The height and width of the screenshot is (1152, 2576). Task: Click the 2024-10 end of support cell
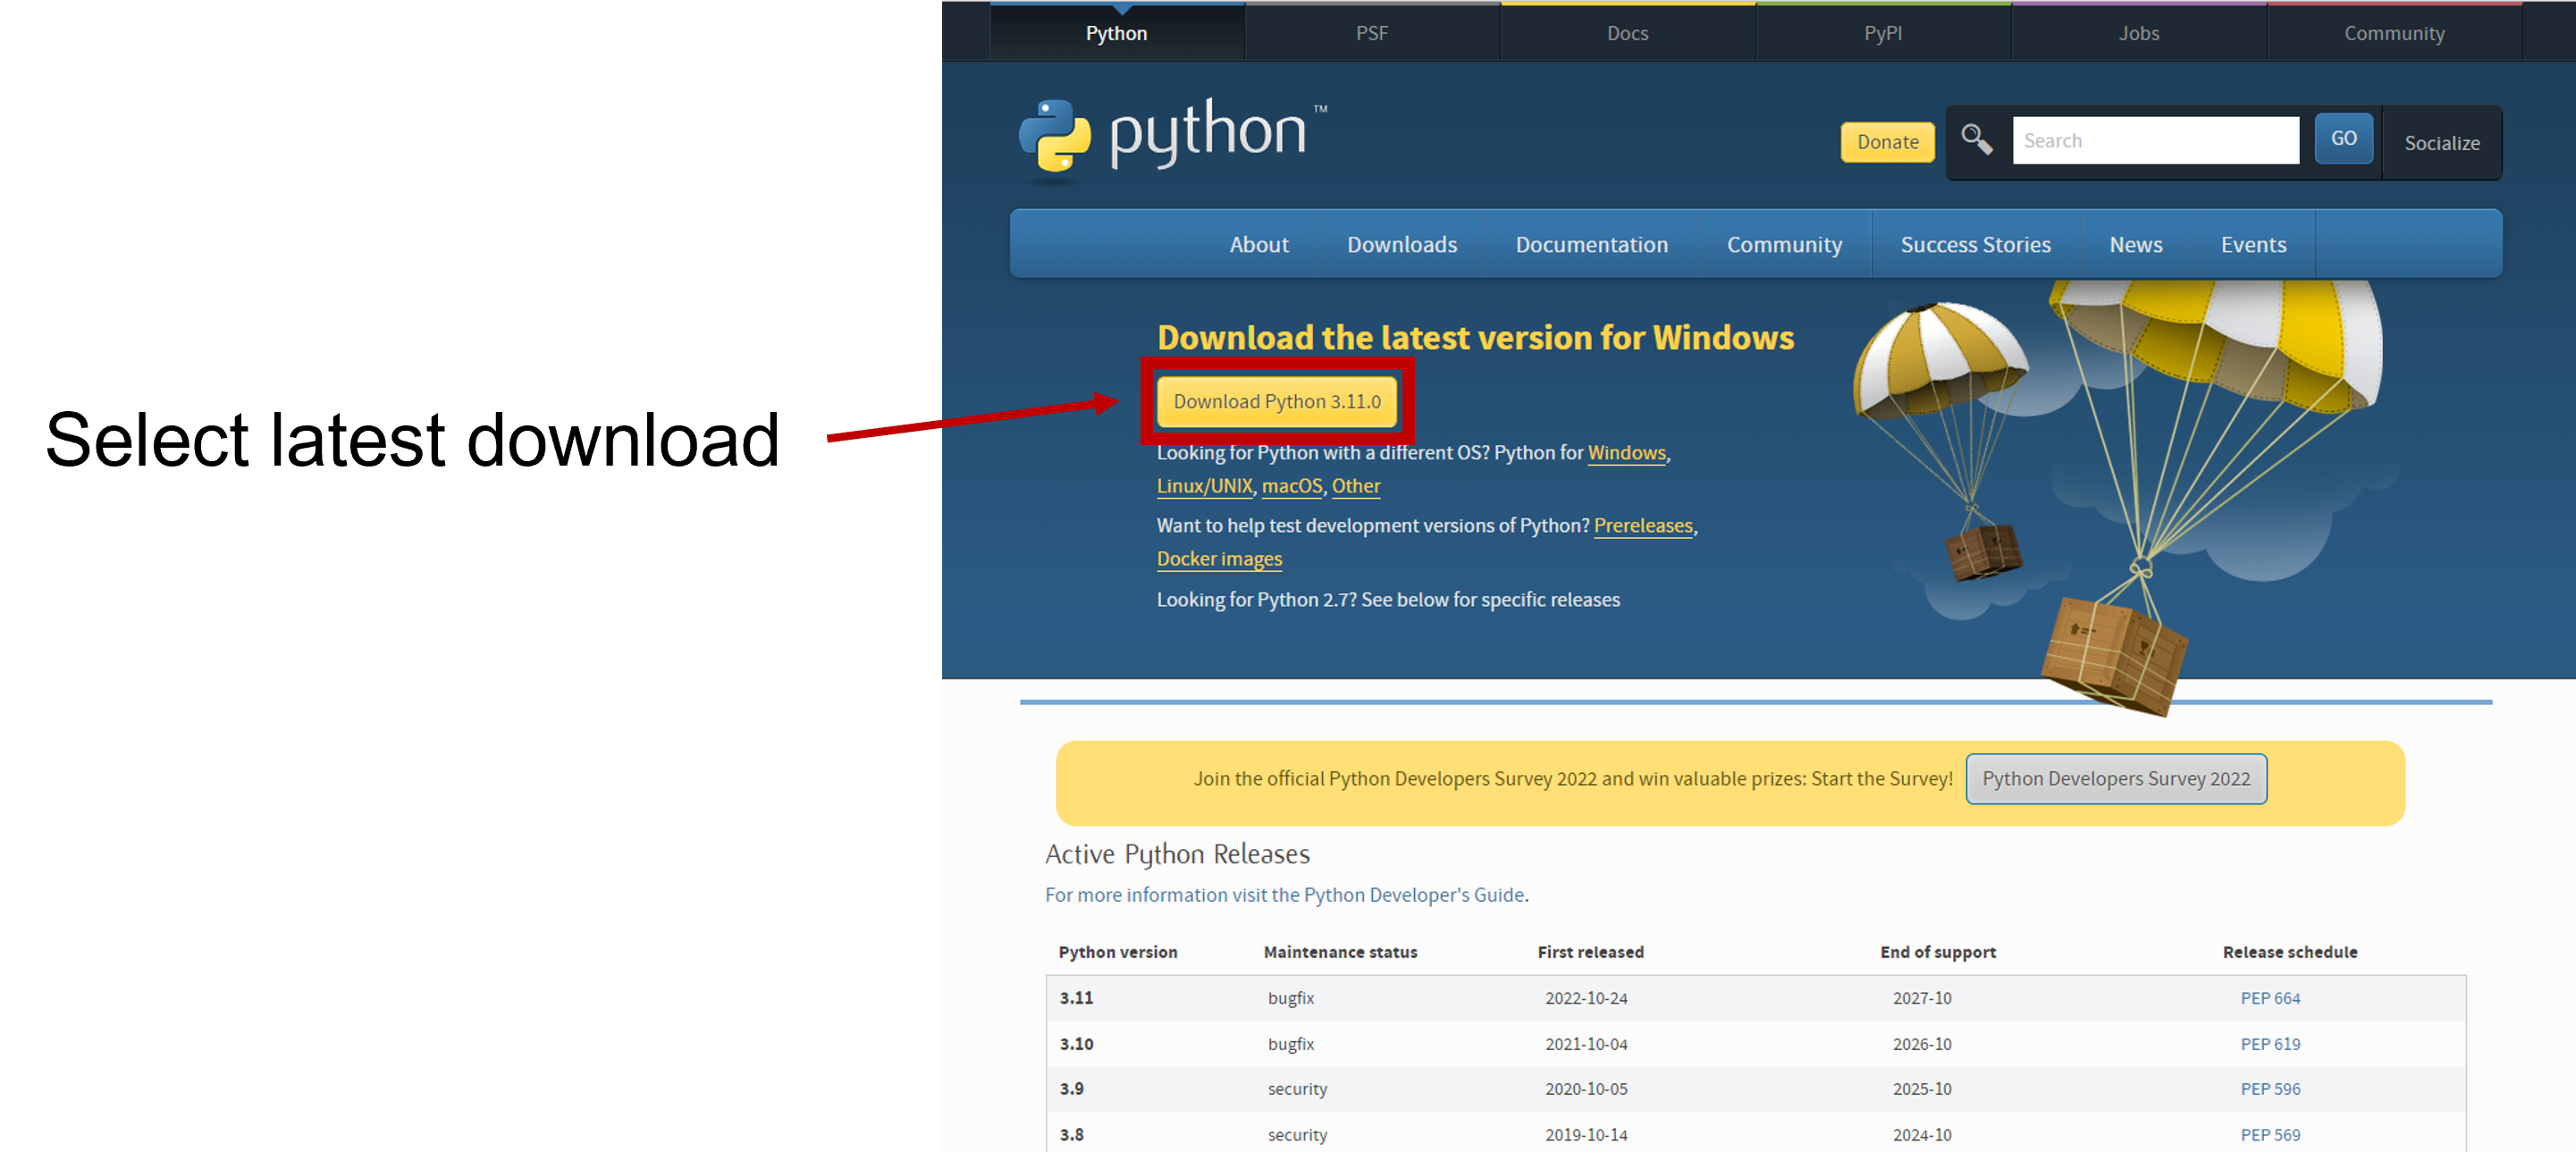click(x=1921, y=1135)
